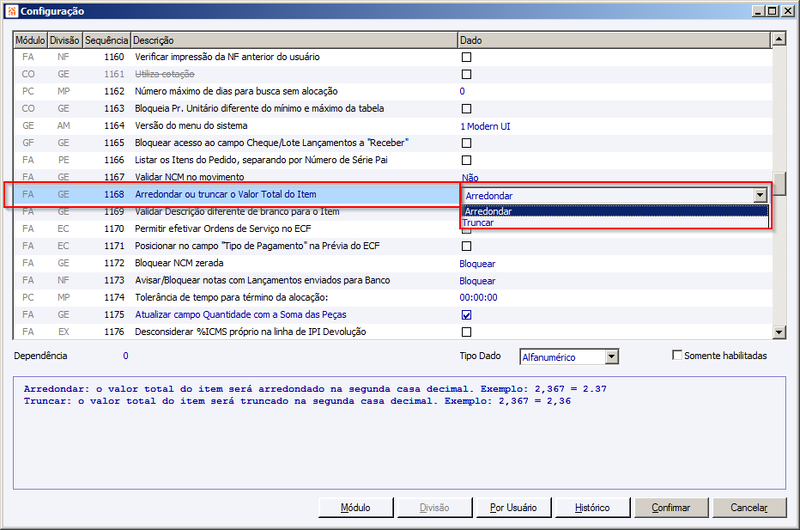Uncheck row 1175 Atualizar campo Quantidade checkbox
Image resolution: width=800 pixels, height=530 pixels.
(466, 315)
